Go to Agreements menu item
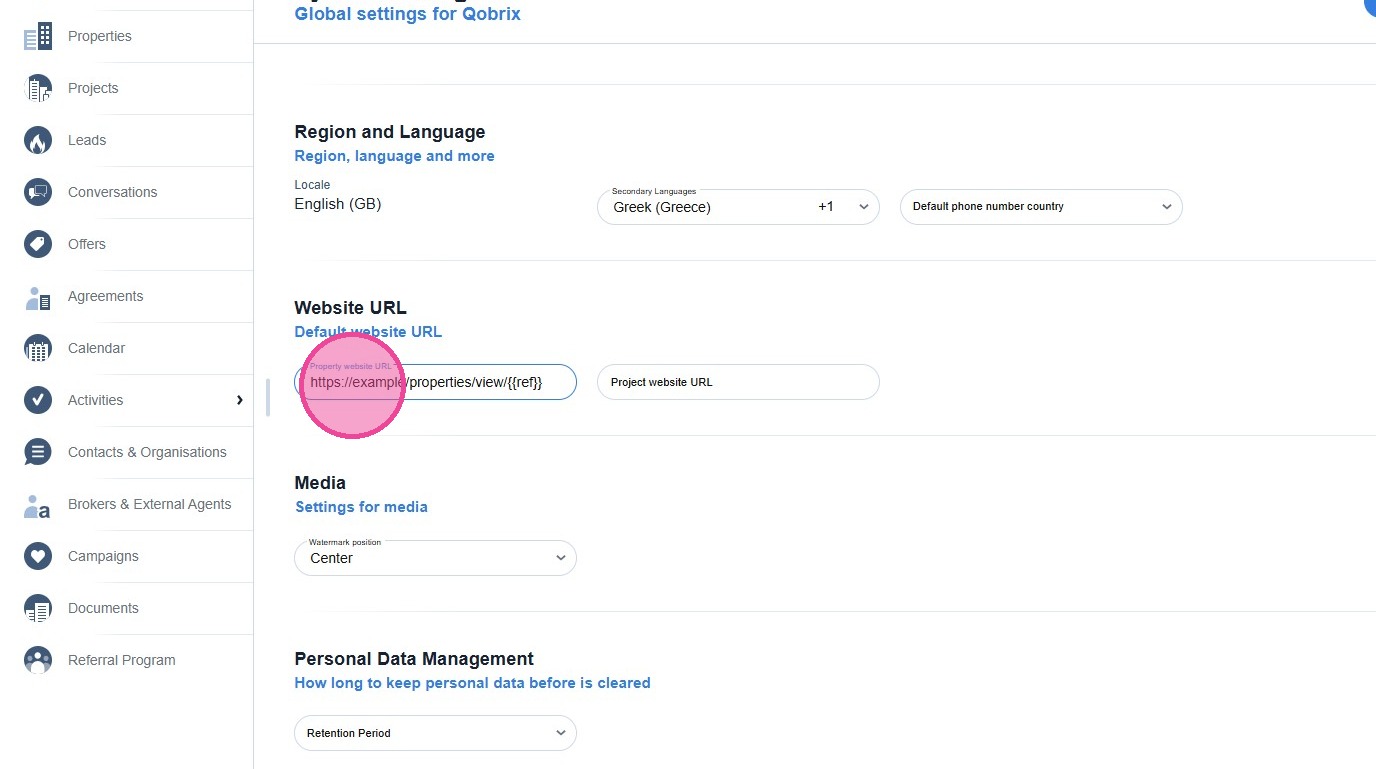Image resolution: width=1376 pixels, height=769 pixels. pos(105,296)
